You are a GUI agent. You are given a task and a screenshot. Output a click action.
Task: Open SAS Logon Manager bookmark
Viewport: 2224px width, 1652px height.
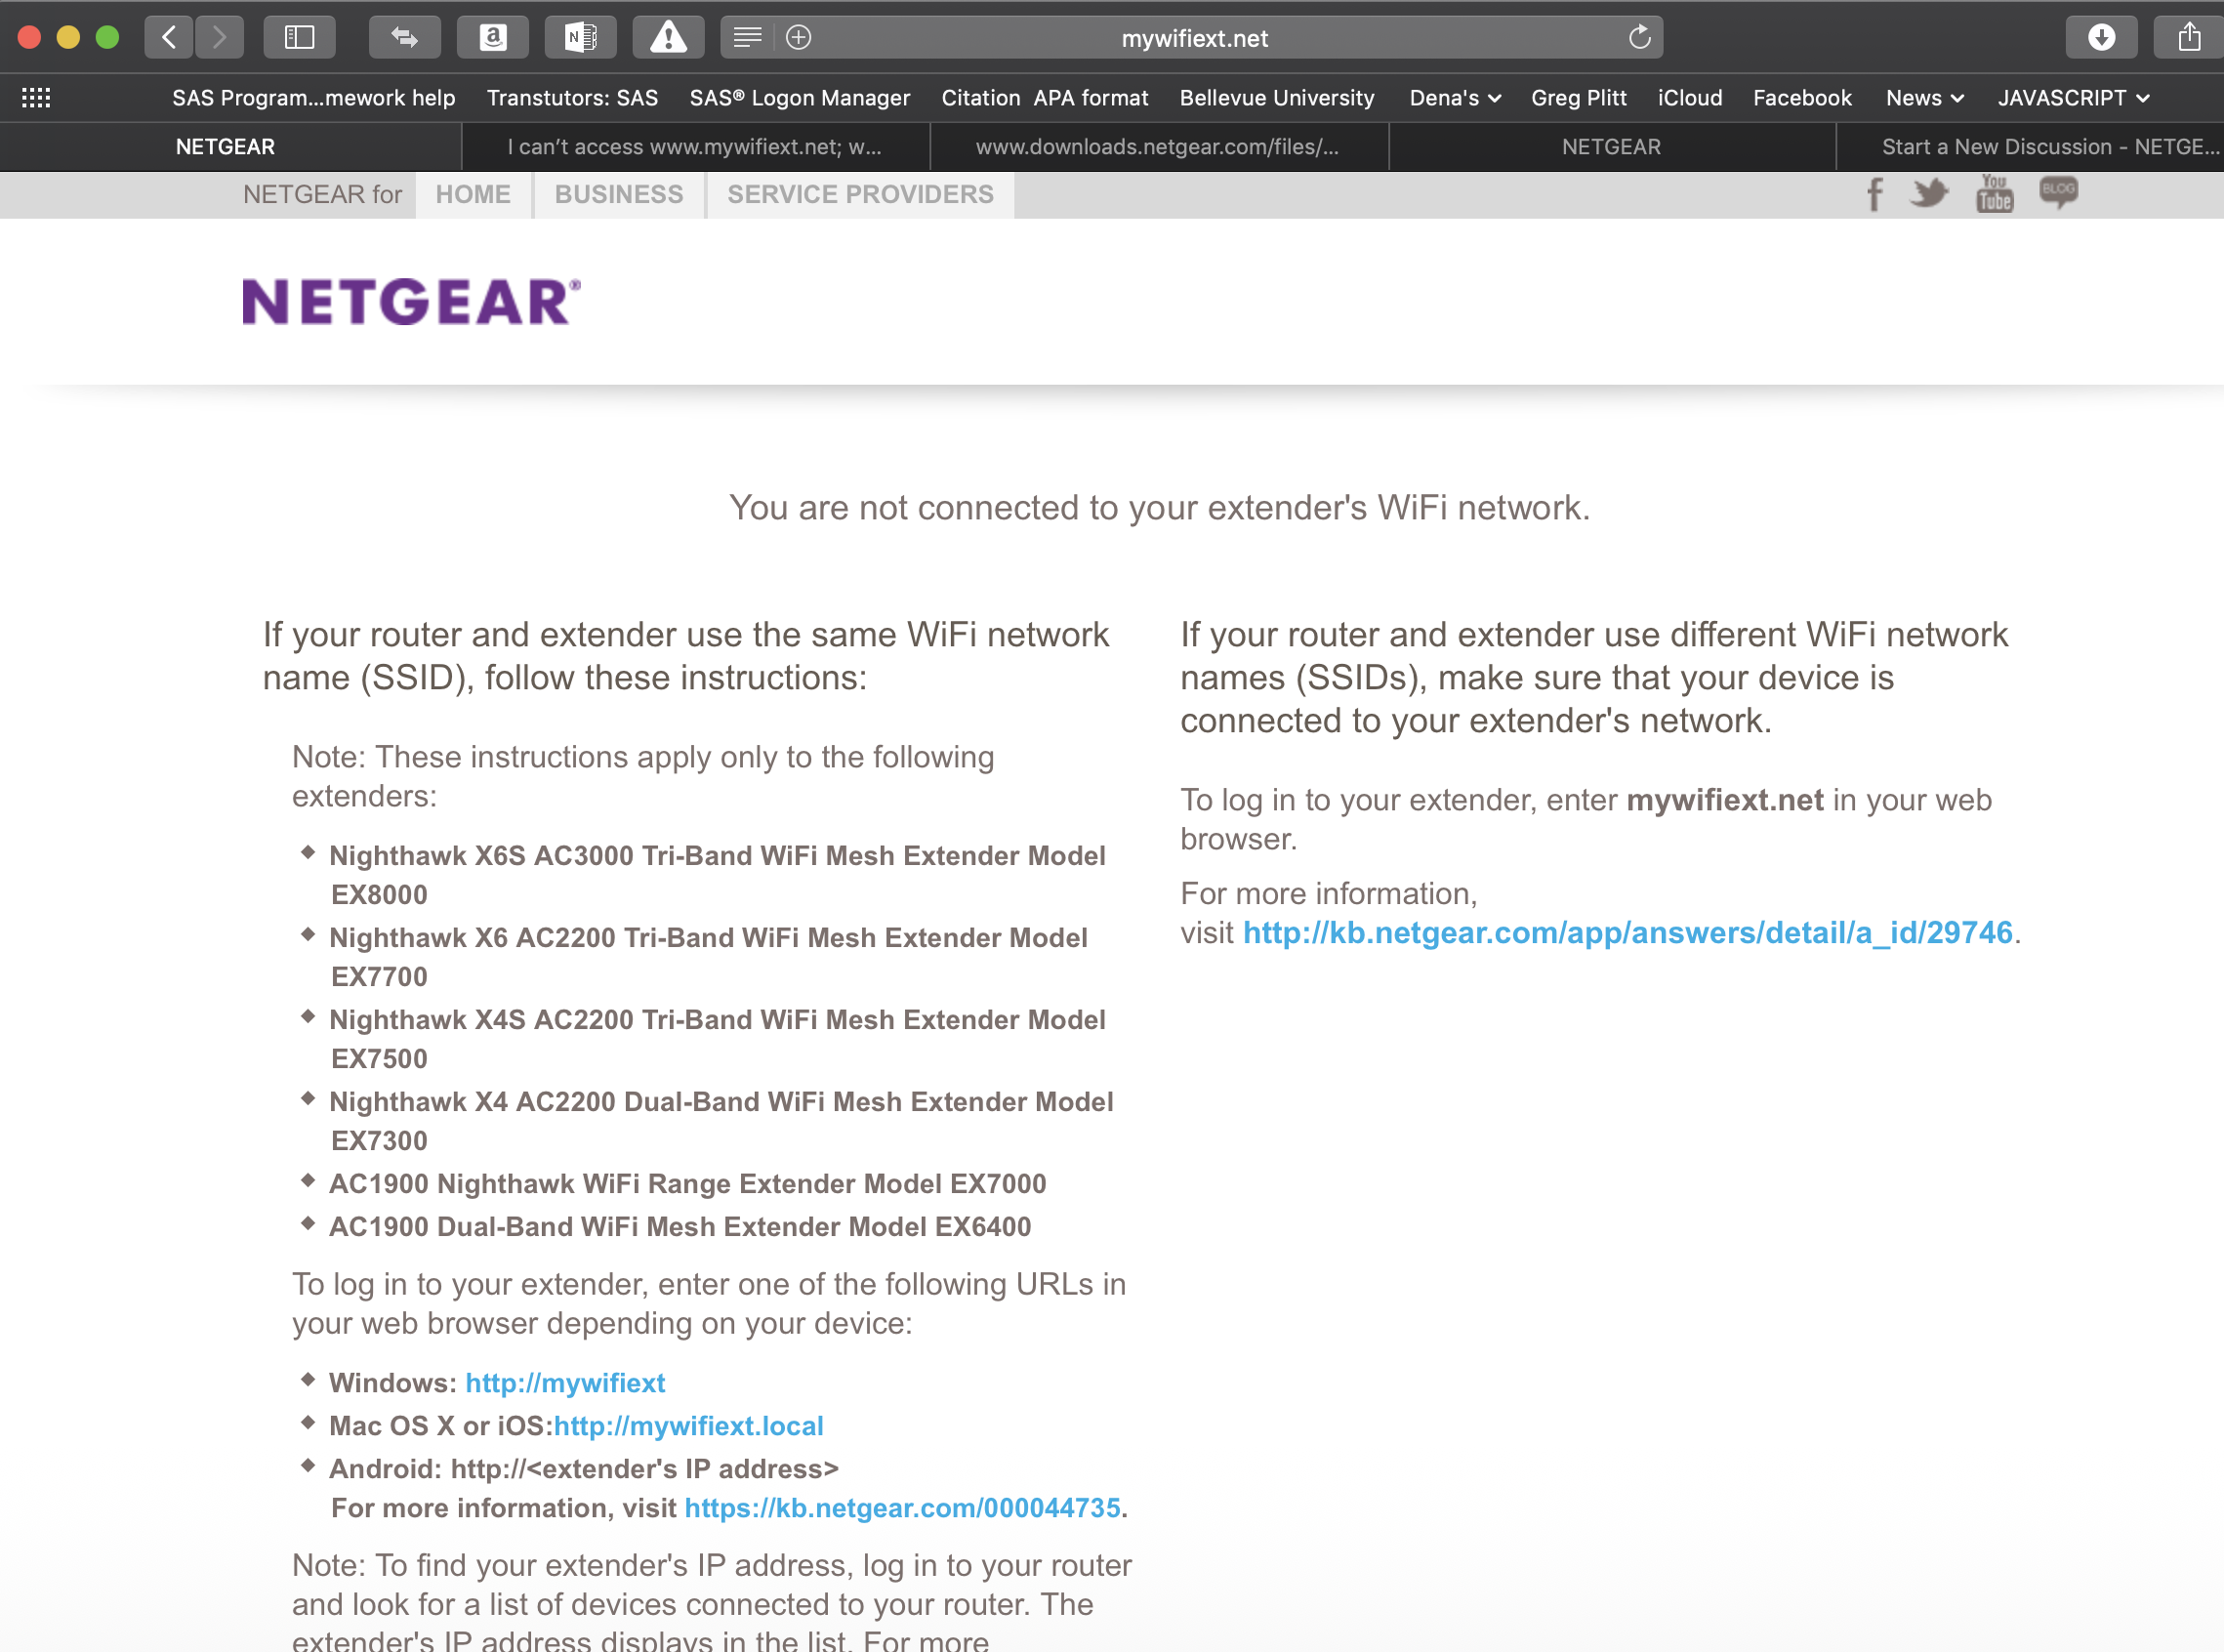pos(800,98)
